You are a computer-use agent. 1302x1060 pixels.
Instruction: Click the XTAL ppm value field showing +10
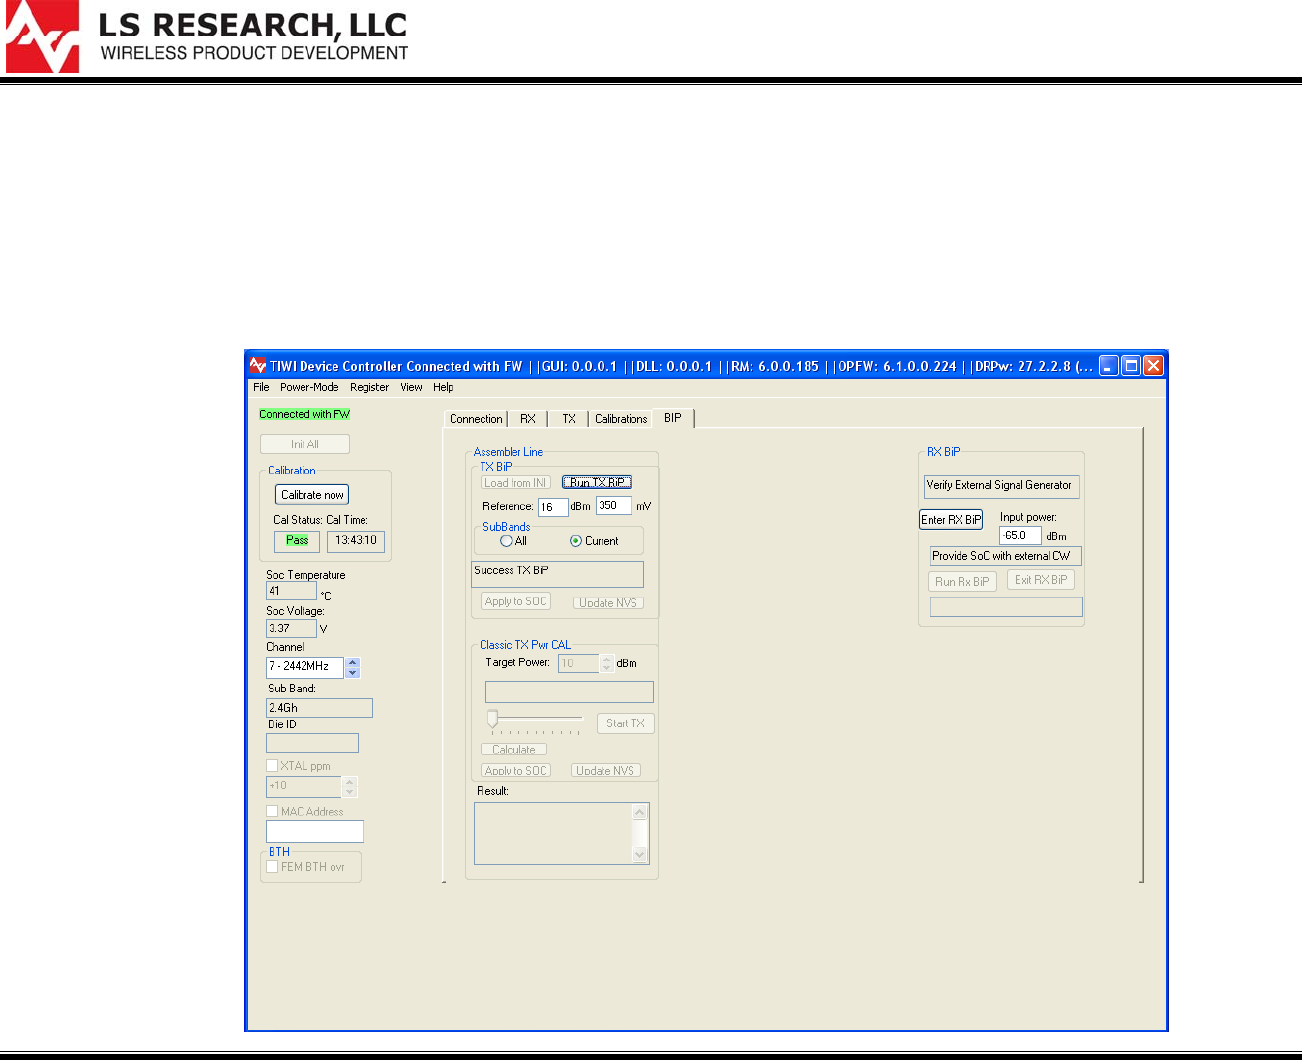click(305, 787)
